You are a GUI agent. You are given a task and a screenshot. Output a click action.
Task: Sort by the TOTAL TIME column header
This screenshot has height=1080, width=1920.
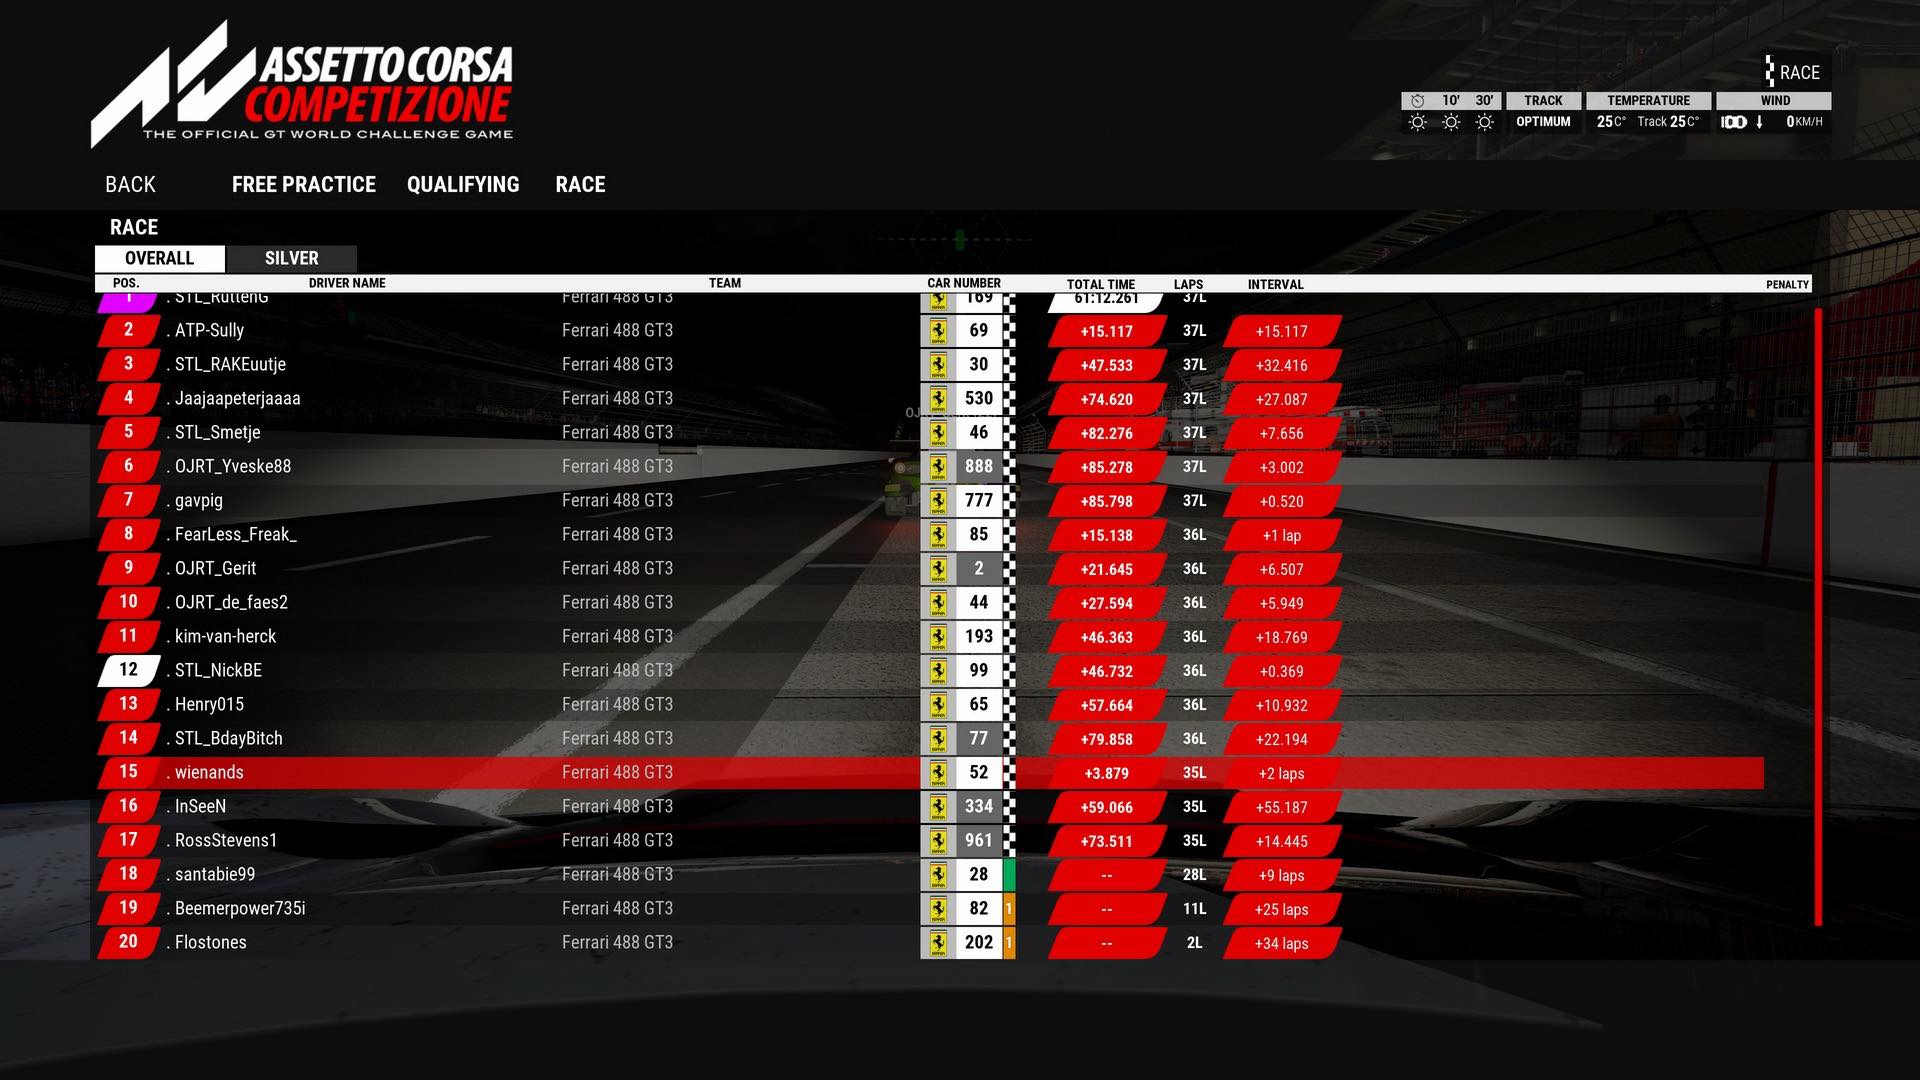[1101, 285]
